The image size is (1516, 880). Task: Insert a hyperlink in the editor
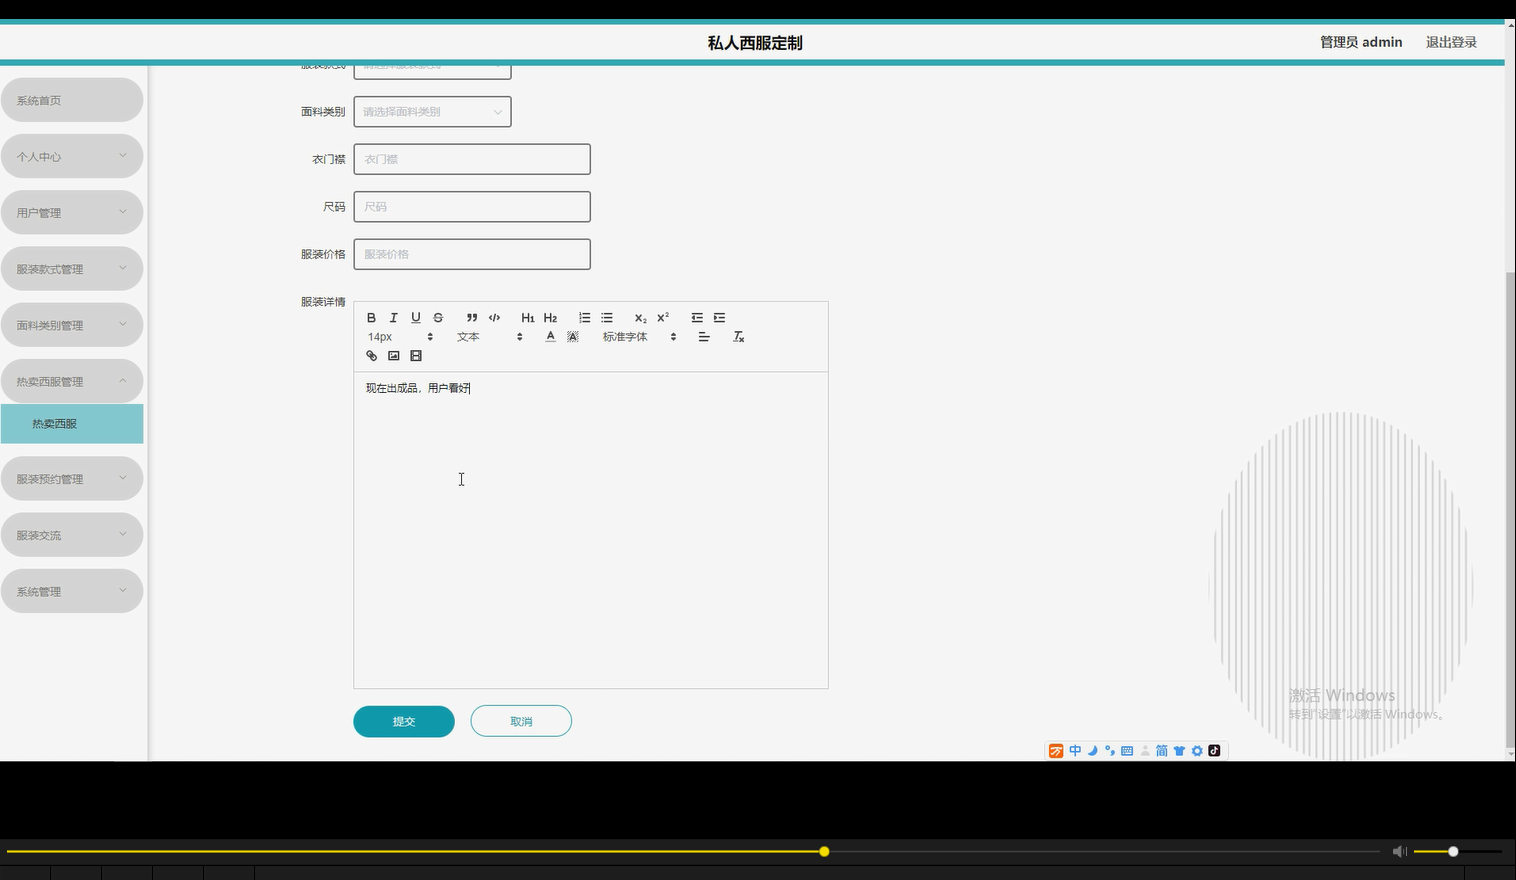[371, 355]
